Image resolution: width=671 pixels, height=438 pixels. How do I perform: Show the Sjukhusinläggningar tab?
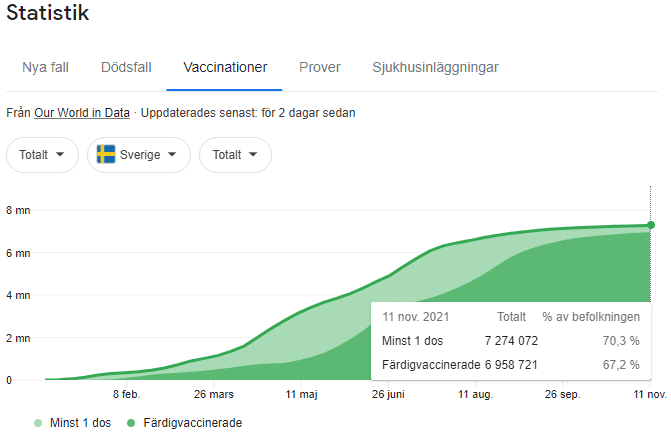(x=435, y=68)
